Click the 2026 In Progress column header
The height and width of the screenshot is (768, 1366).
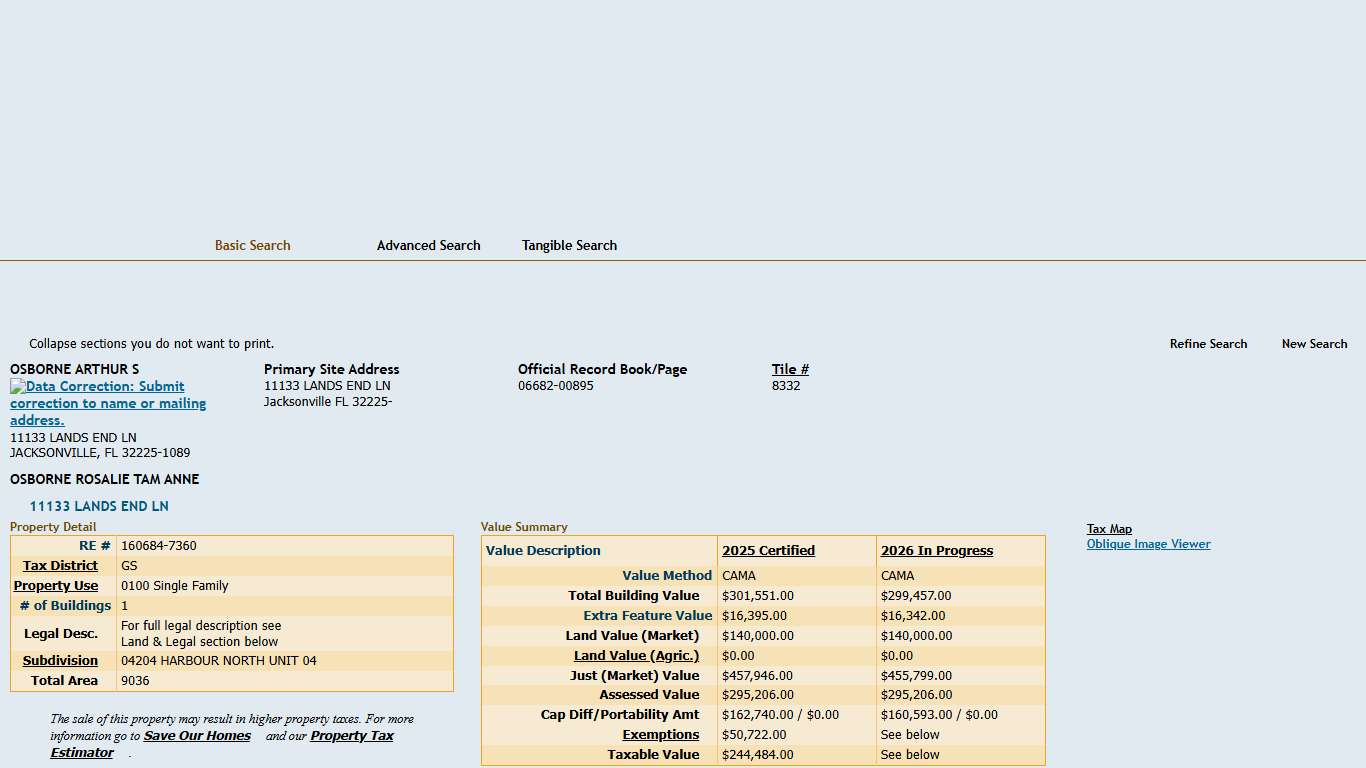[x=936, y=550]
